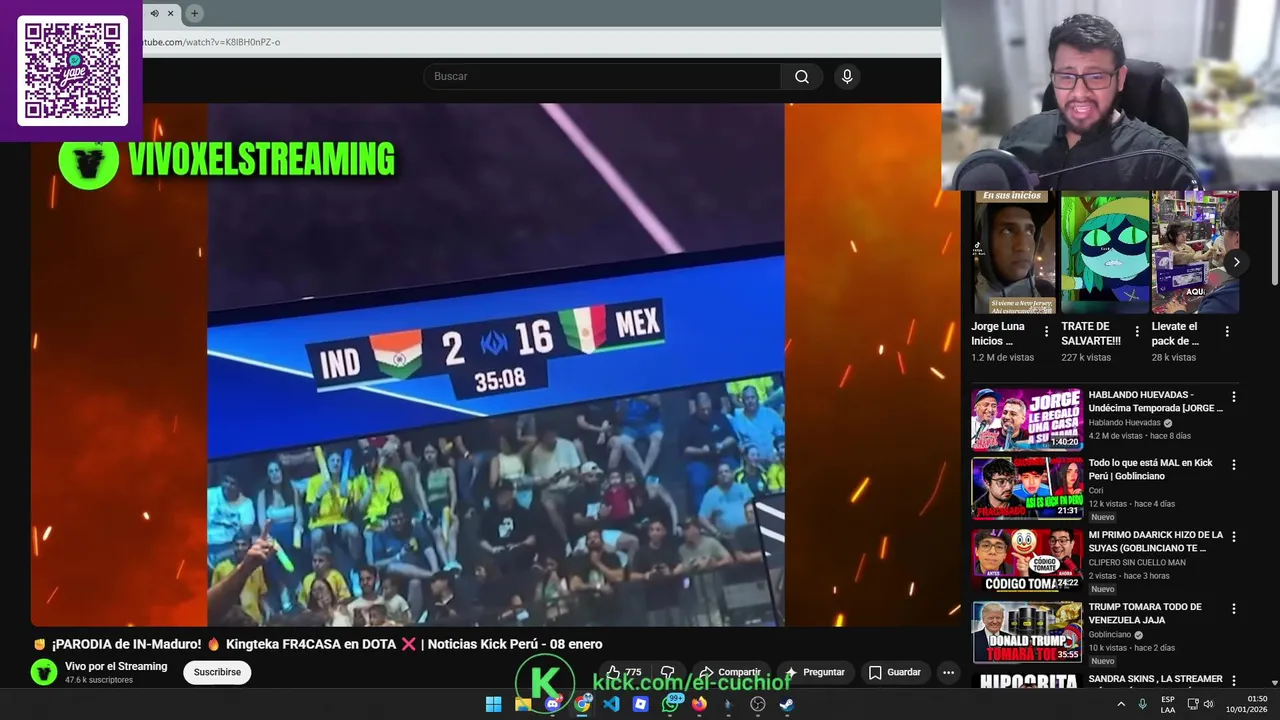Click Goblinciano channel name under Trump video
1280x720 pixels.
pos(1109,635)
